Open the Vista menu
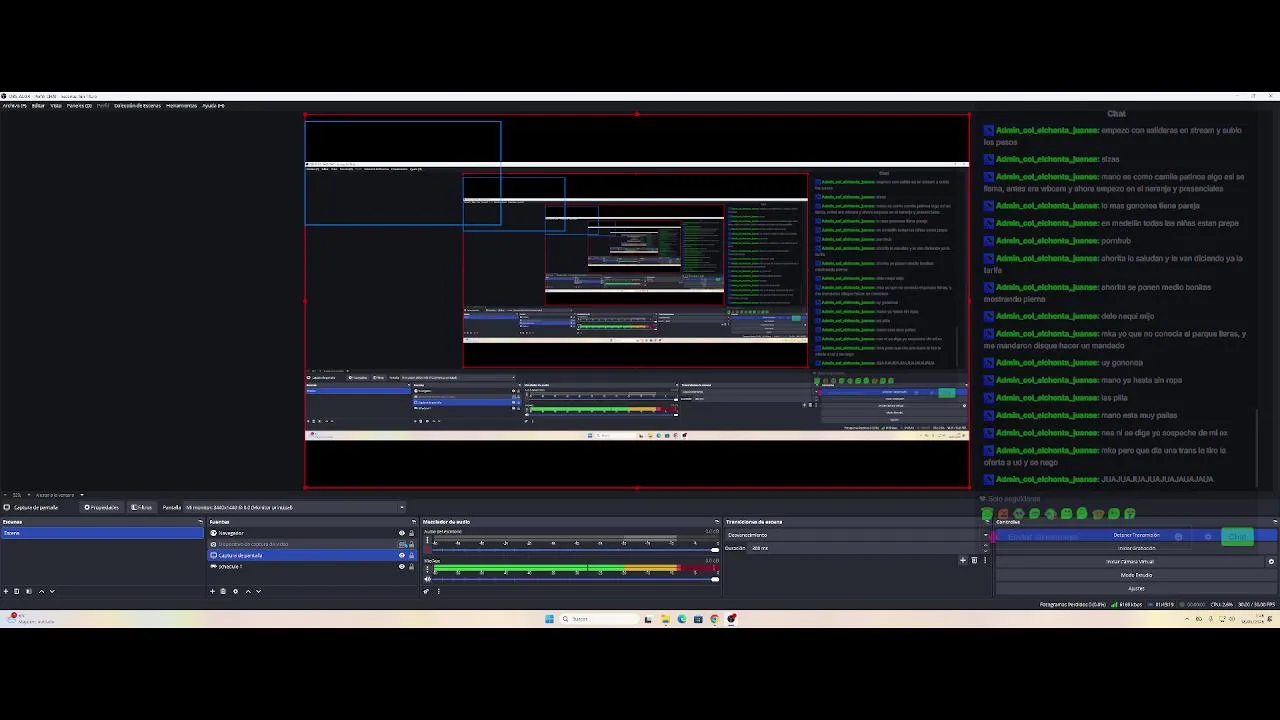This screenshot has width=1280, height=720. [56, 105]
